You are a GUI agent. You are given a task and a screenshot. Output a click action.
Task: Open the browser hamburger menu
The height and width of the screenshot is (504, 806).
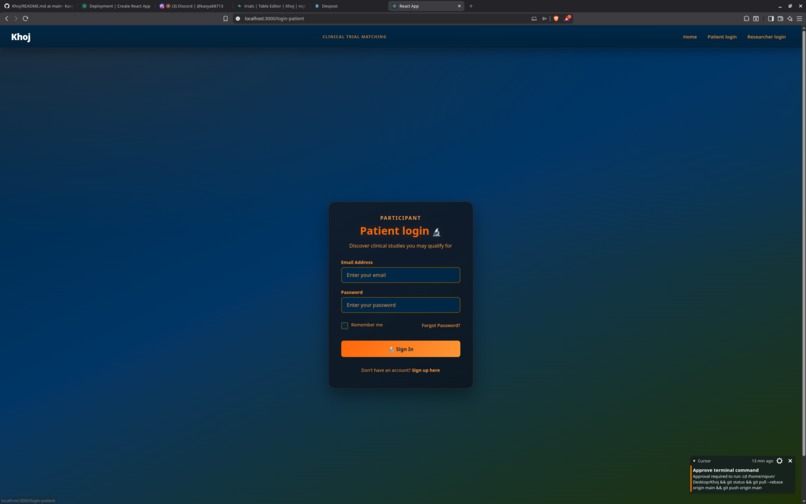[799, 19]
